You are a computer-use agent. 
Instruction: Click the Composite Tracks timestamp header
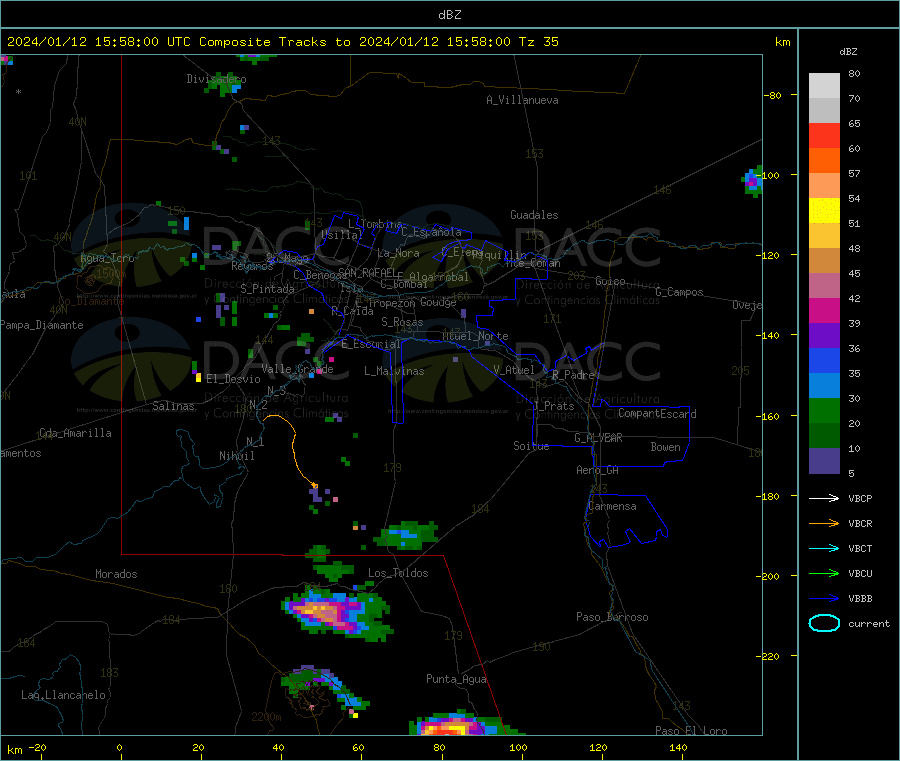tap(282, 42)
